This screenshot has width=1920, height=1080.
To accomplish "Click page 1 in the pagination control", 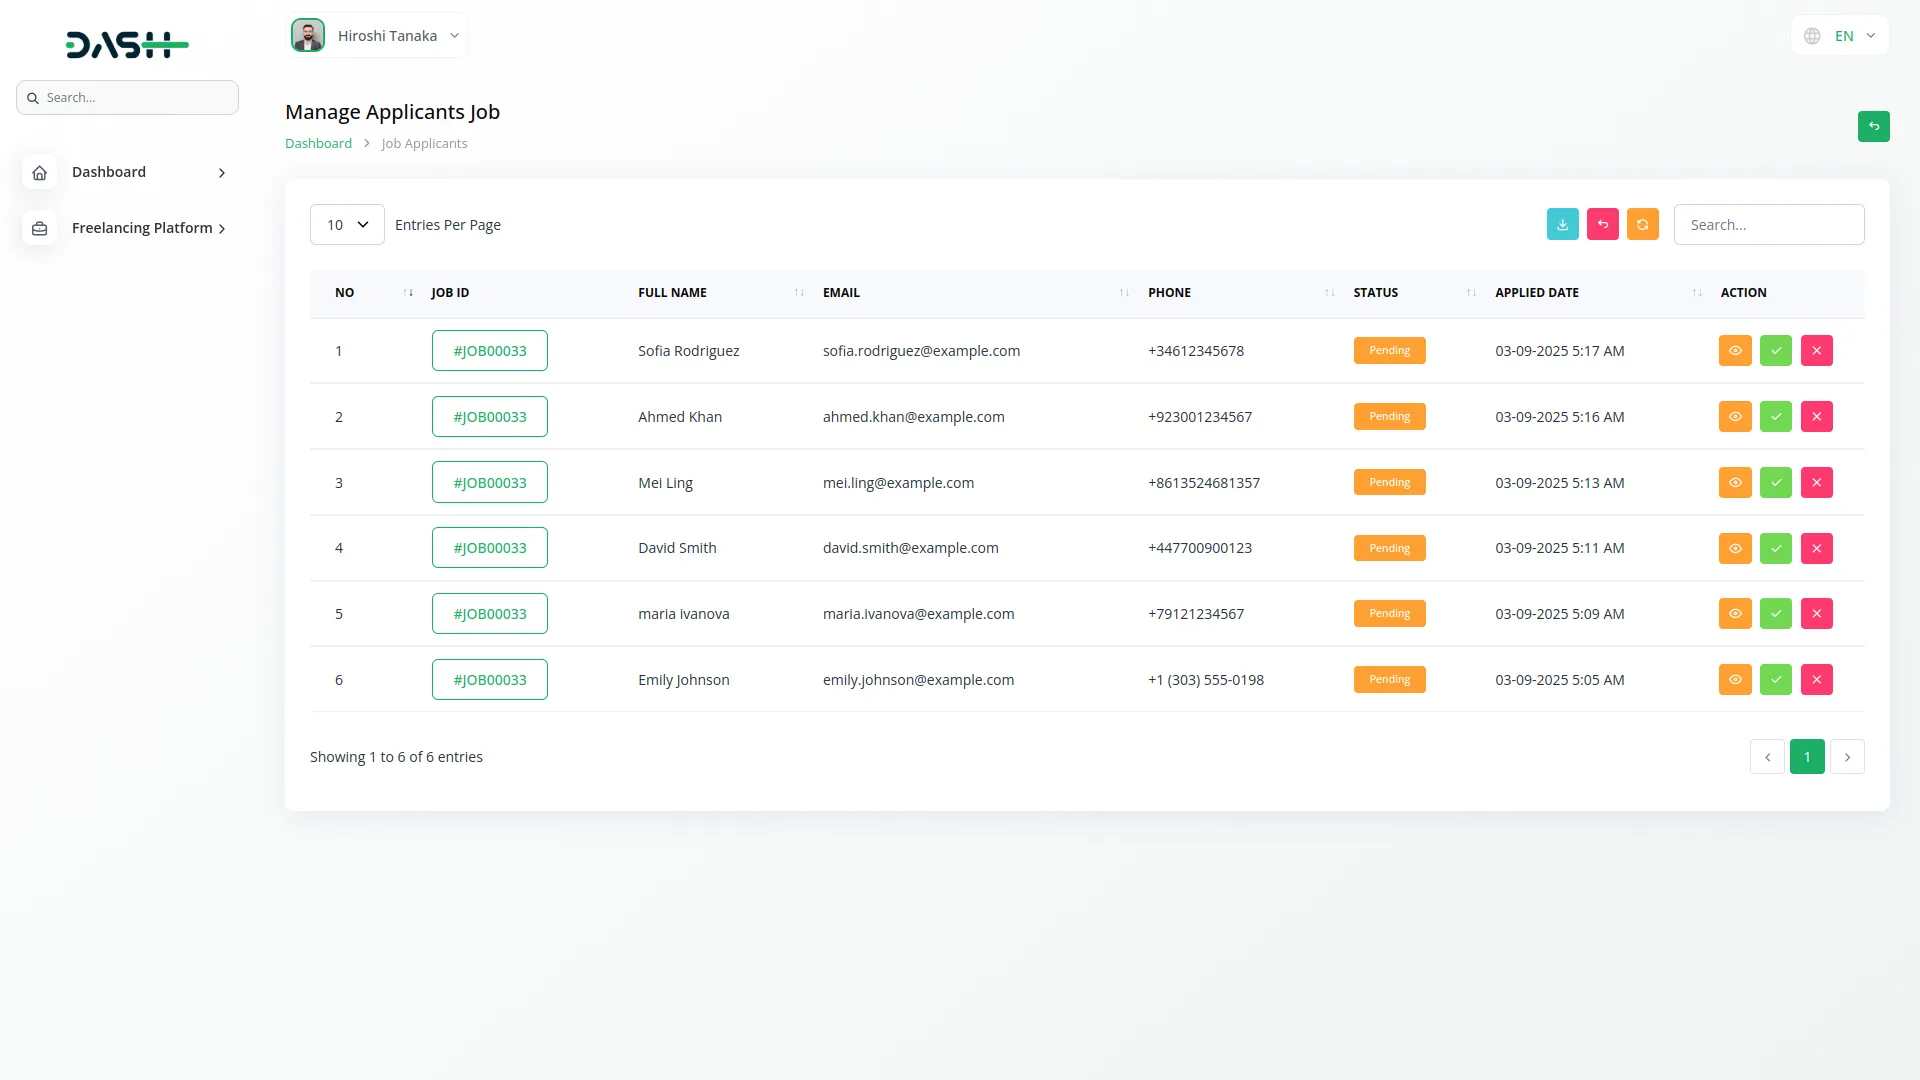I will point(1807,757).
